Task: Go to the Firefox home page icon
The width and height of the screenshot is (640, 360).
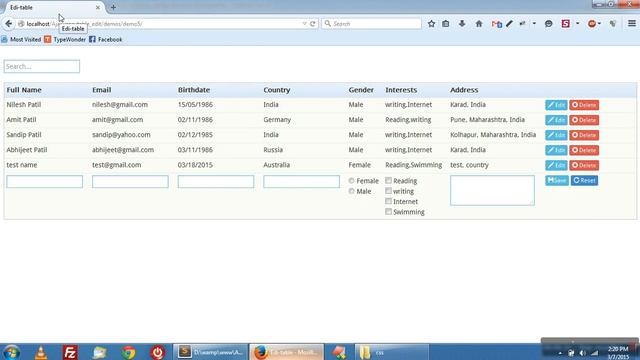Action: (x=479, y=24)
